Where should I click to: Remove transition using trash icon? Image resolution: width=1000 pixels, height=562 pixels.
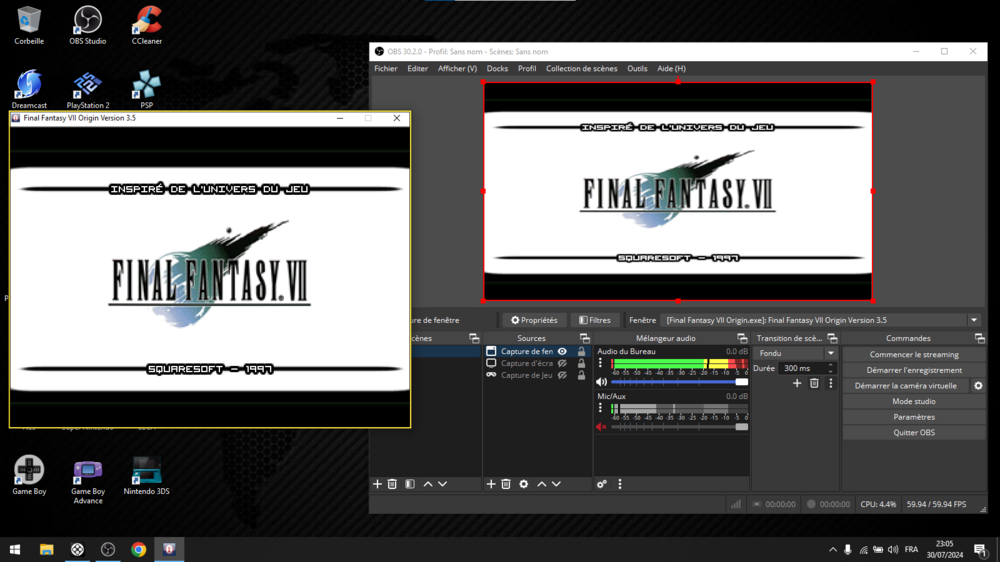coord(814,383)
